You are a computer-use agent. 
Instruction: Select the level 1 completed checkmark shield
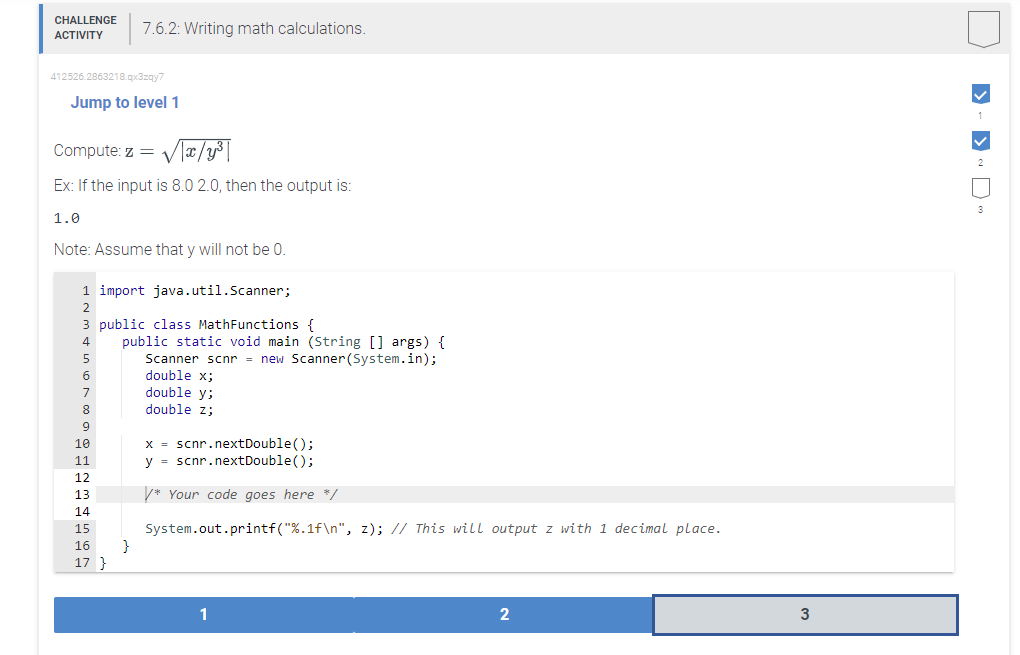point(980,93)
